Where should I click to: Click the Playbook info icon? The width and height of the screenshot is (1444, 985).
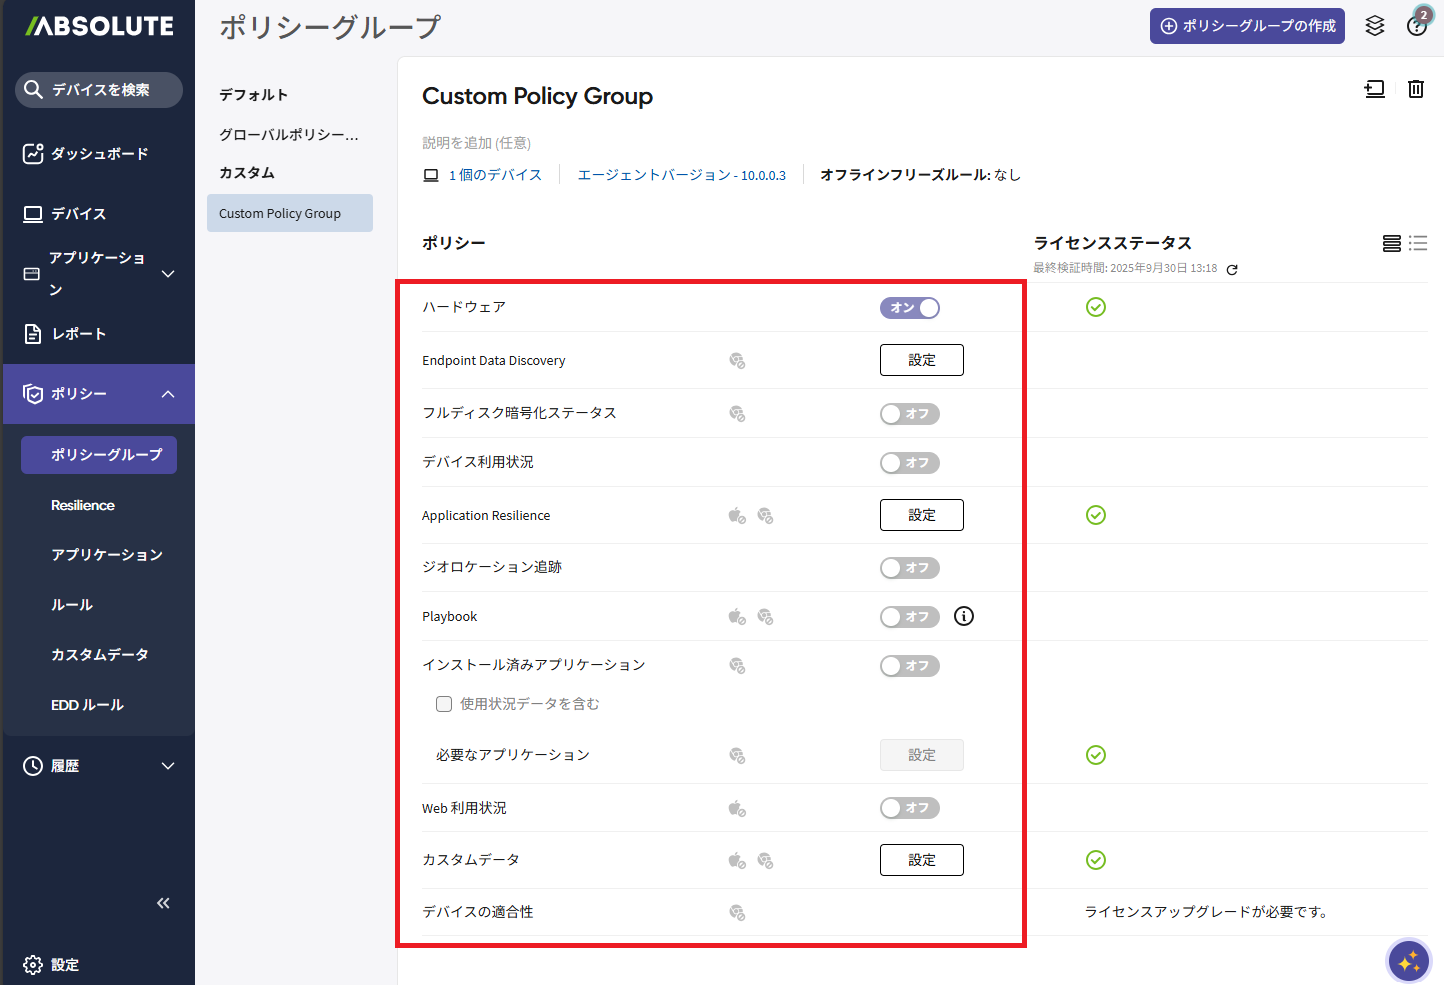point(963,616)
